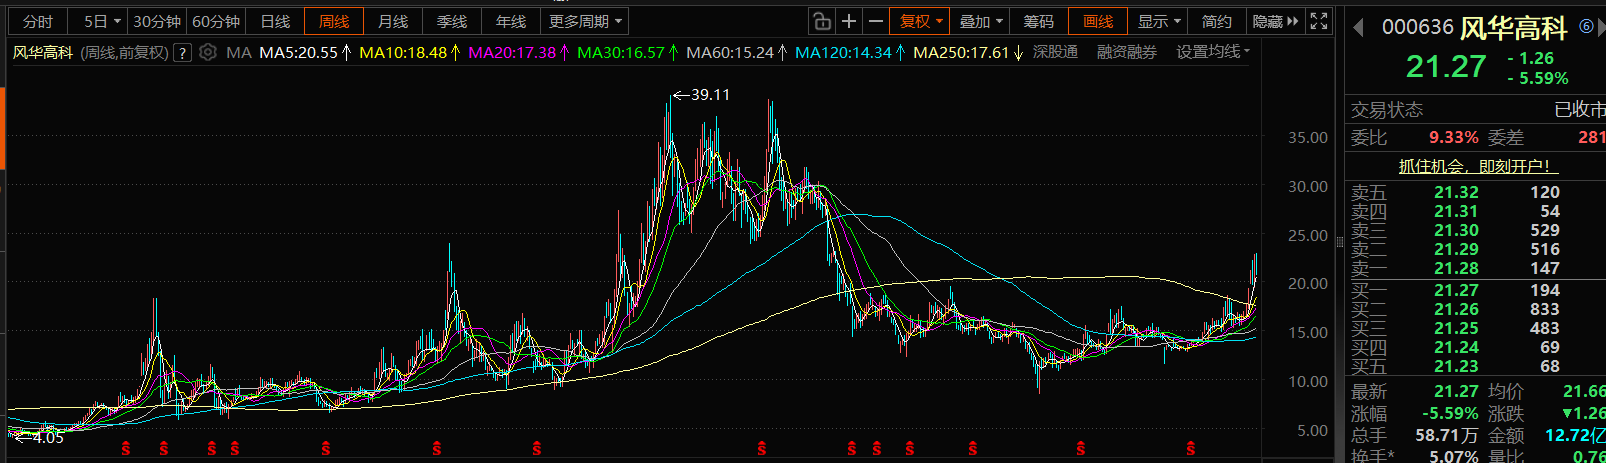
Task: Click stock code 000636
Action: 1417,28
